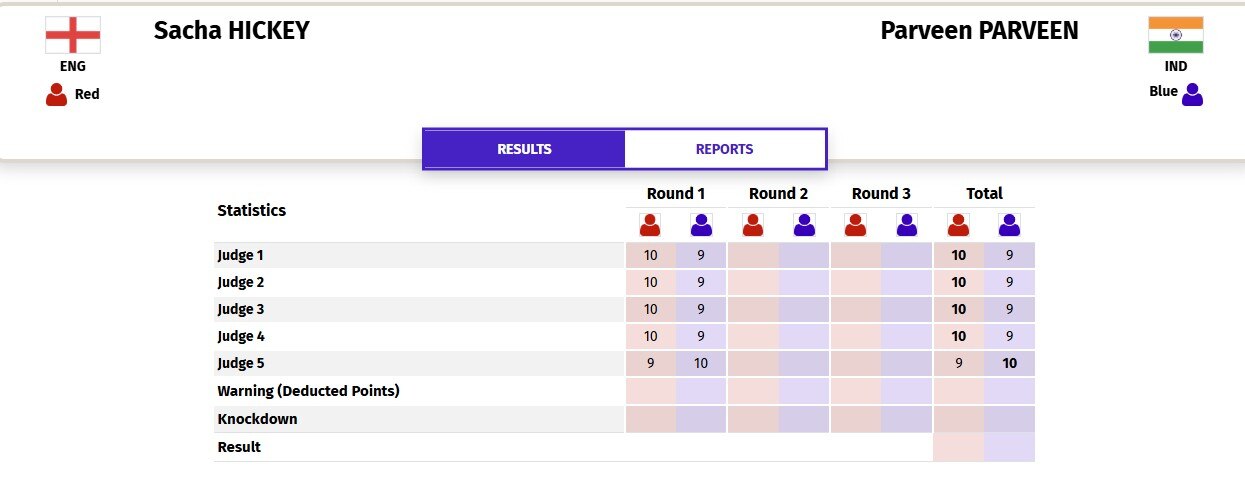Select the RESULTS tab

tap(524, 149)
